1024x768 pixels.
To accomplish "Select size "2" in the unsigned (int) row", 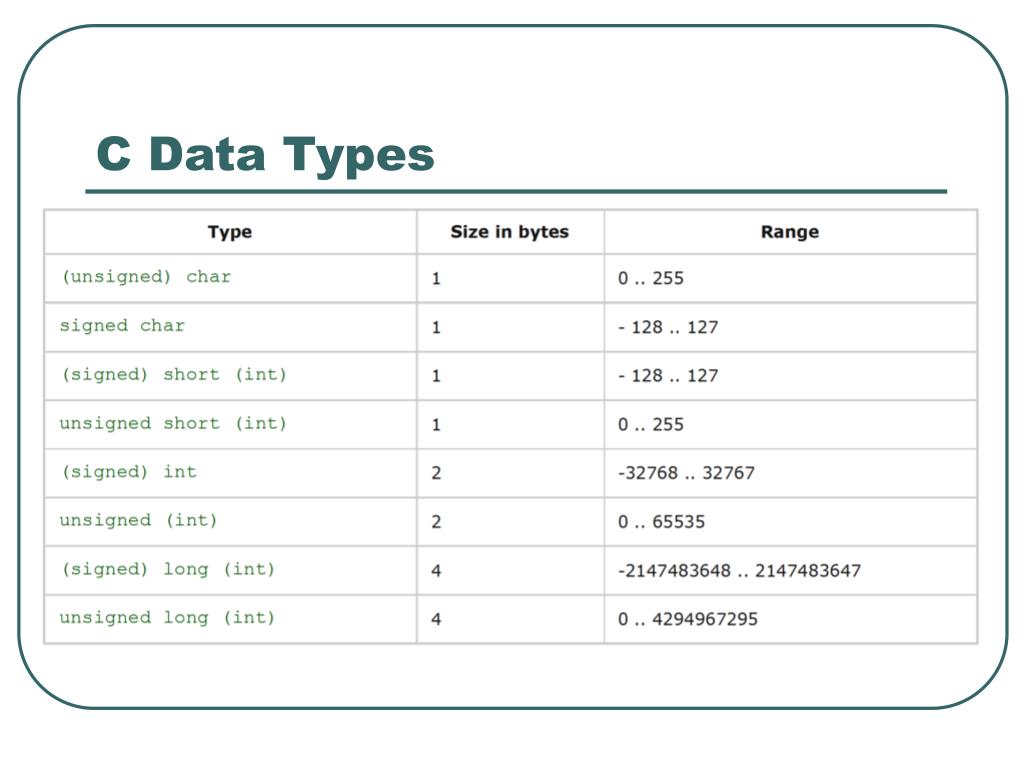I will [x=436, y=522].
